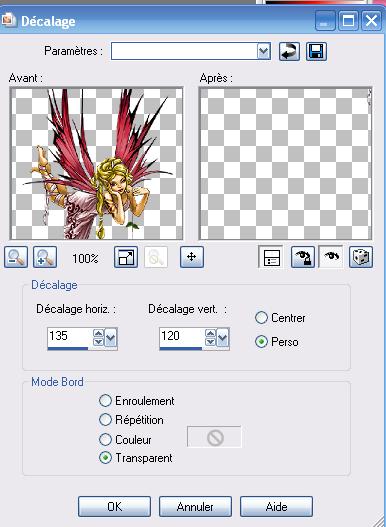386x527 pixels.
Task: Activate the pan/navigate preview icon
Action: [x=192, y=257]
